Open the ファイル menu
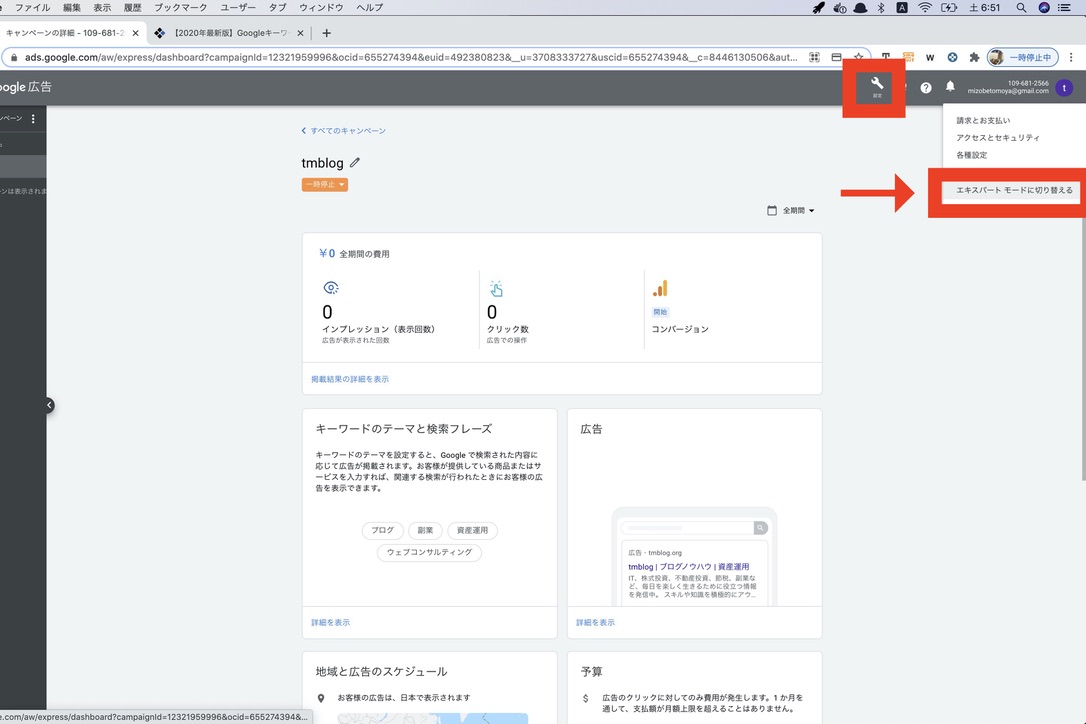This screenshot has height=724, width=1086. coord(32,8)
